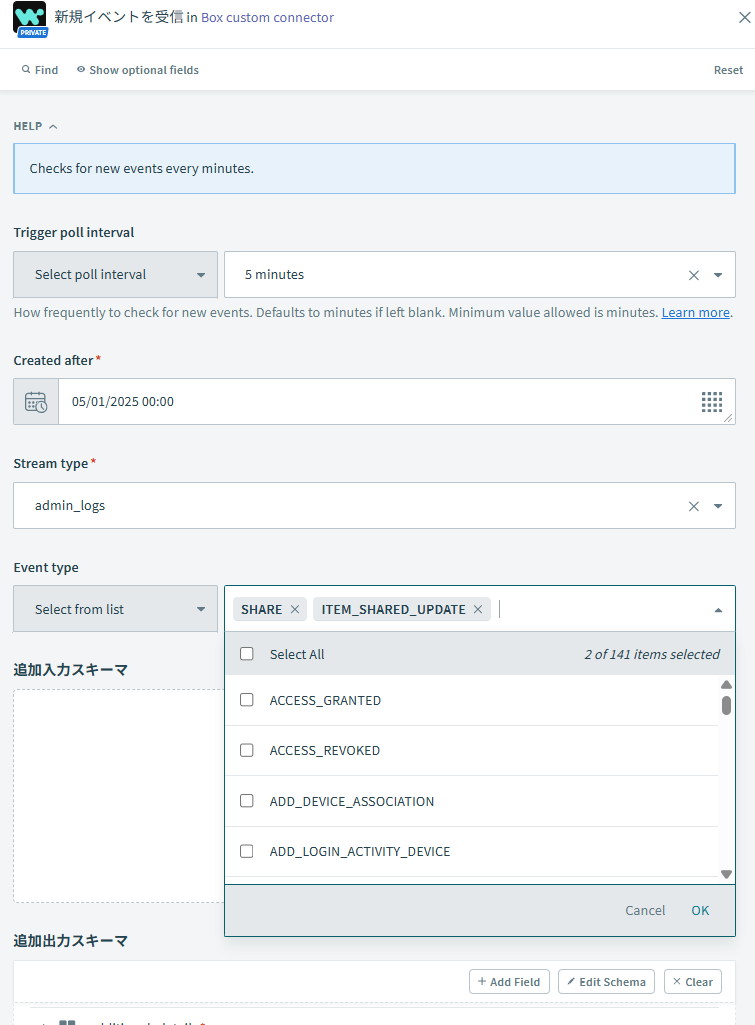Viewport: 755px width, 1025px height.
Task: Clear the 5 minutes poll interval value
Action: point(694,275)
